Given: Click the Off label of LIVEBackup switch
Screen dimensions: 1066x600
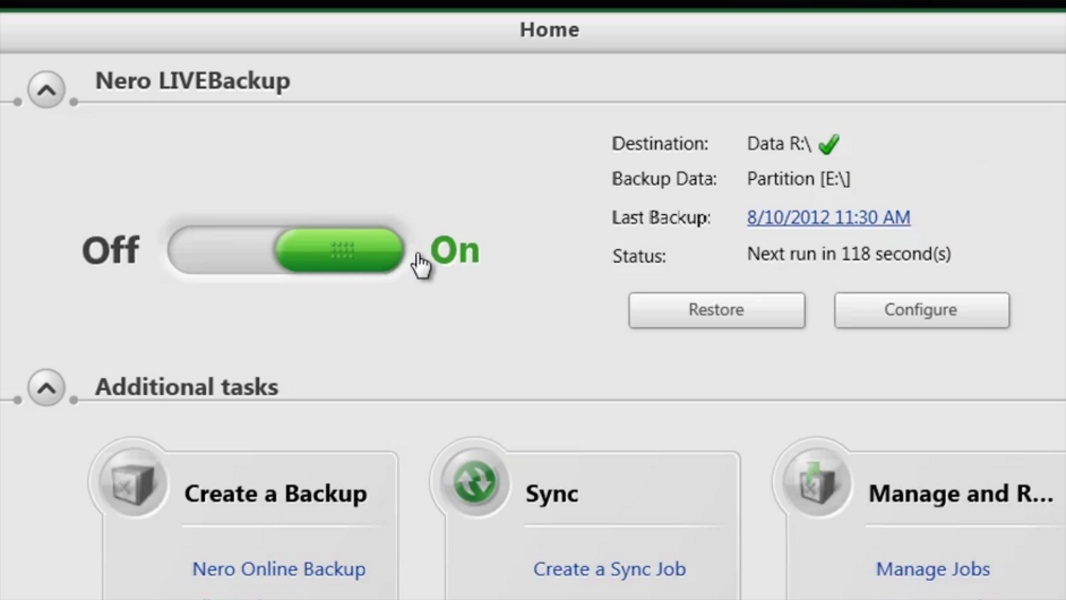Looking at the screenshot, I should (110, 250).
